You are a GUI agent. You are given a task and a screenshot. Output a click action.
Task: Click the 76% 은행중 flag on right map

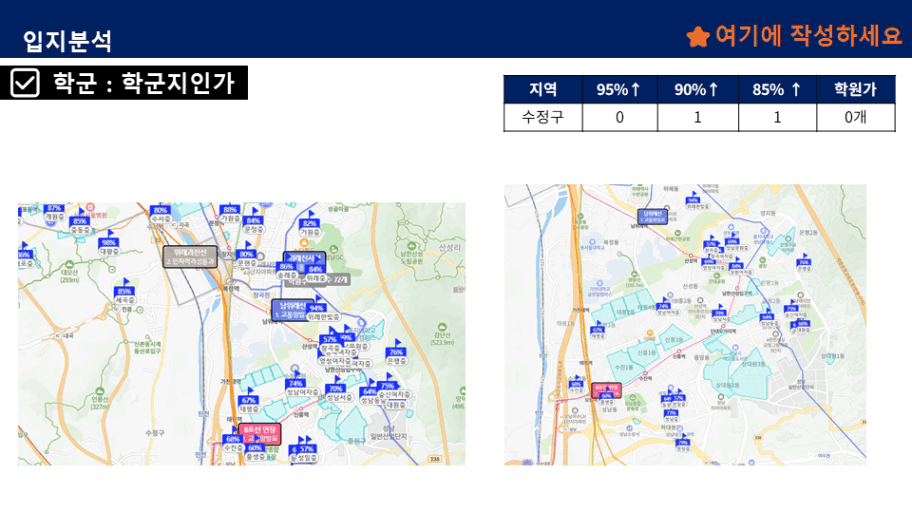(x=804, y=262)
